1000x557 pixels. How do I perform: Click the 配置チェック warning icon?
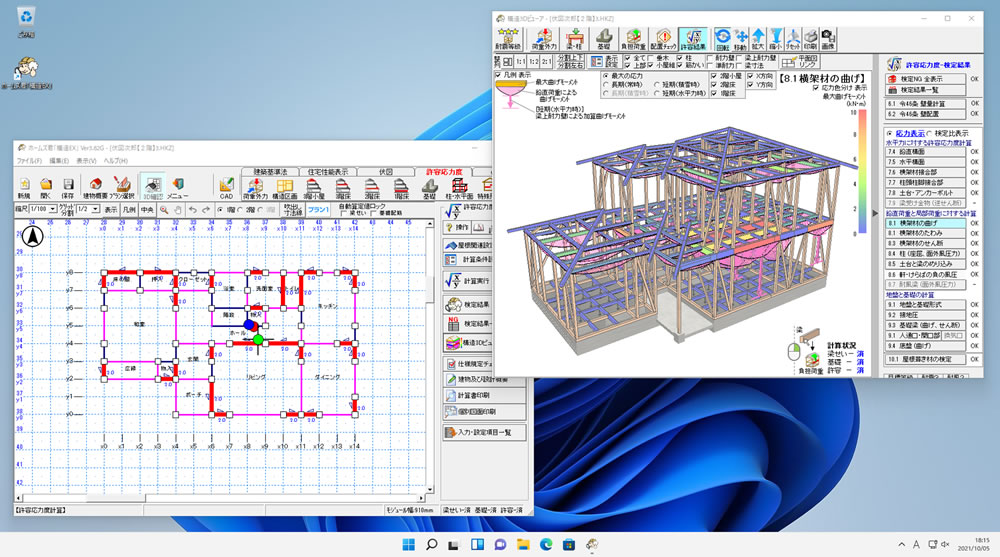pyautogui.click(x=663, y=39)
